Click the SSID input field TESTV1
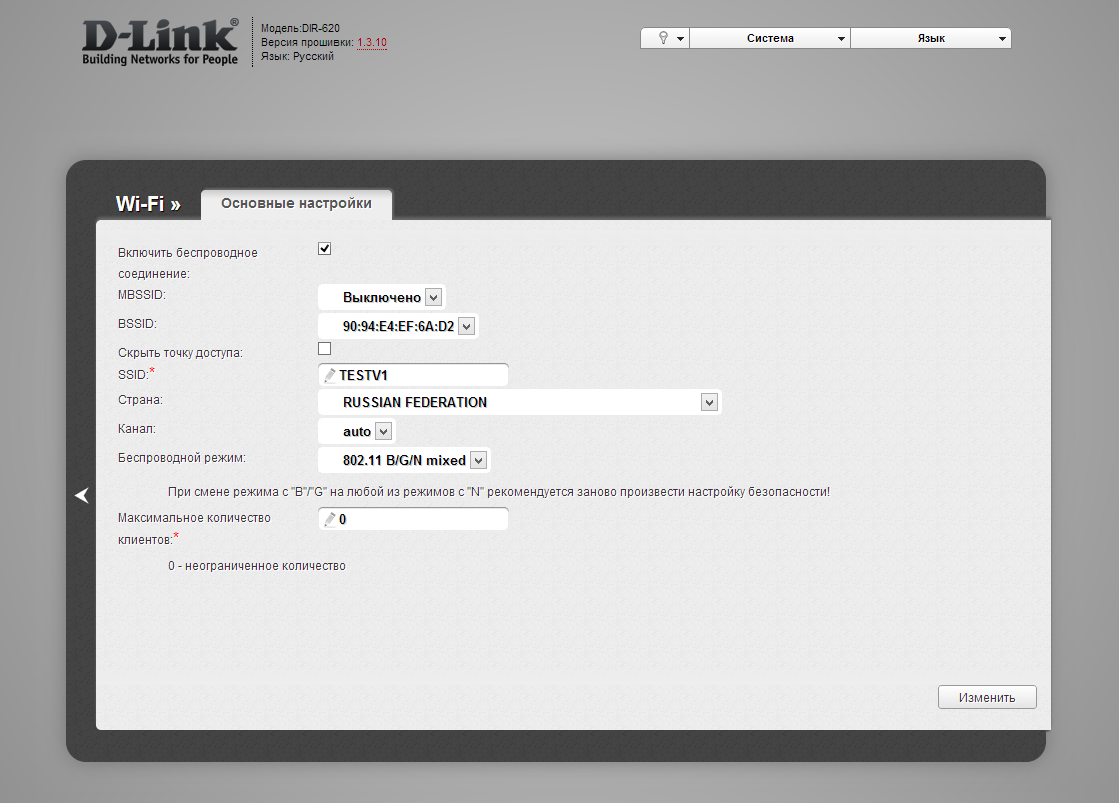The height and width of the screenshot is (803, 1119). [413, 375]
